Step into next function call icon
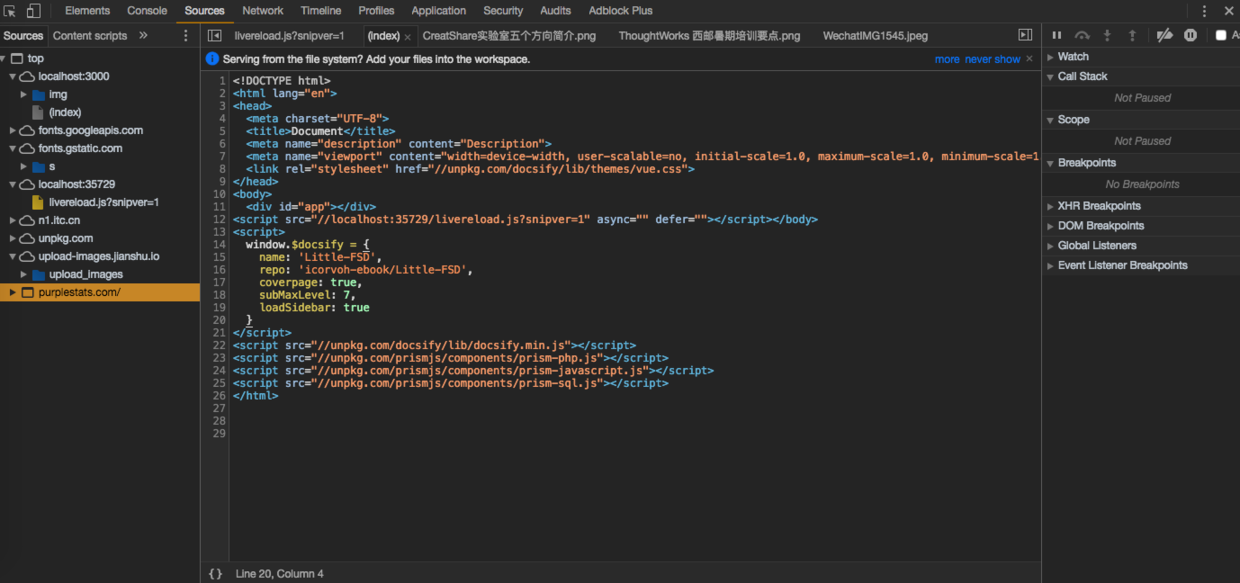This screenshot has height=583, width=1240. (x=1107, y=35)
